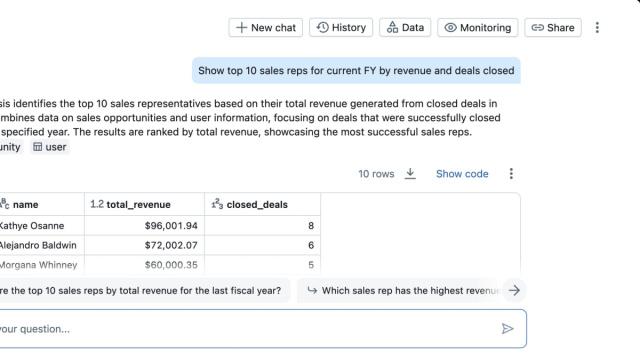640x360 pixels.
Task: Click the Share button
Action: point(553,27)
